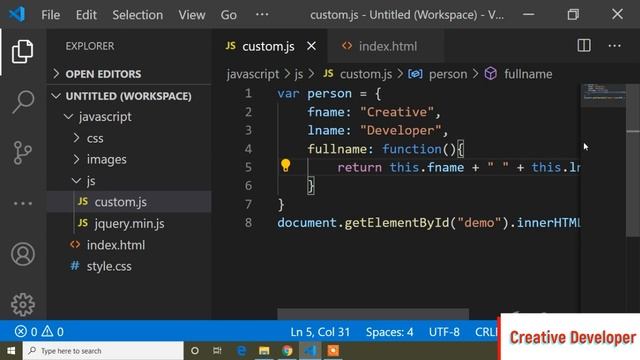Open index.html from the explorer tree
The height and width of the screenshot is (360, 640).
coord(129,245)
